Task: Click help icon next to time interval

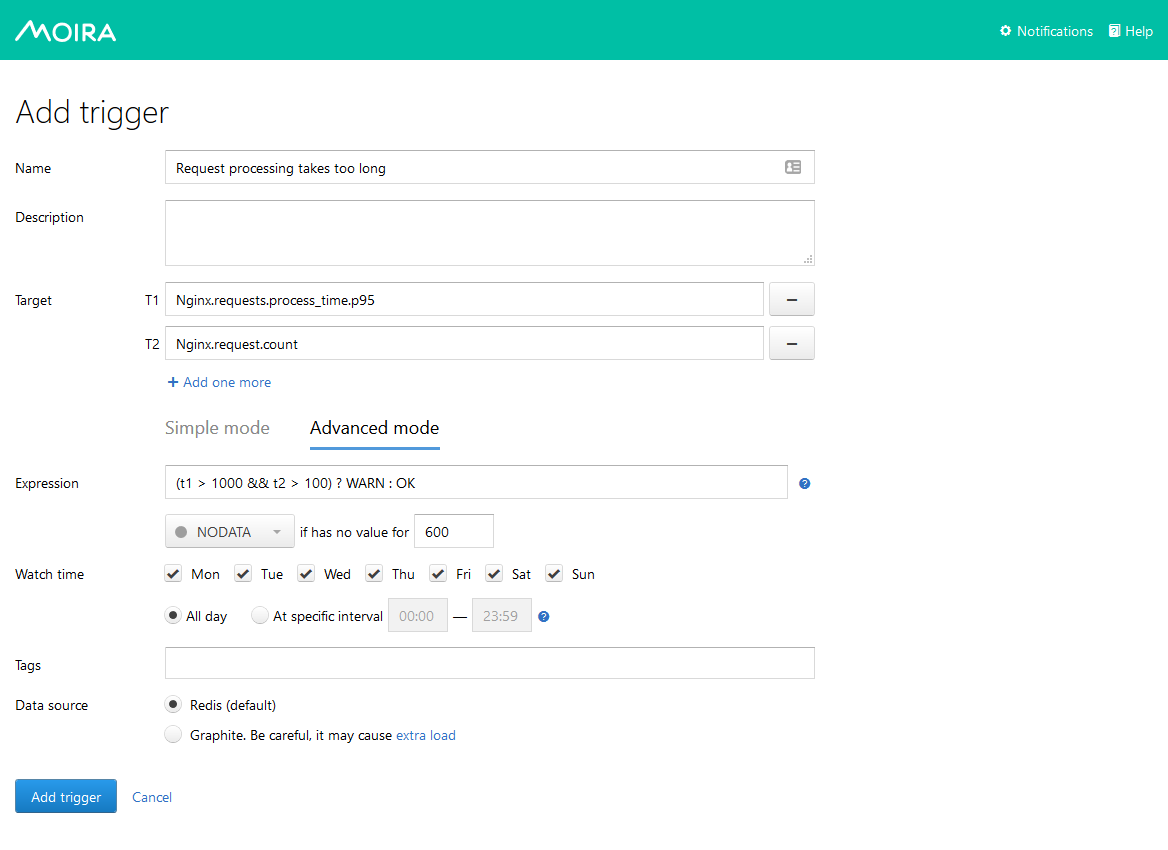Action: click(544, 616)
